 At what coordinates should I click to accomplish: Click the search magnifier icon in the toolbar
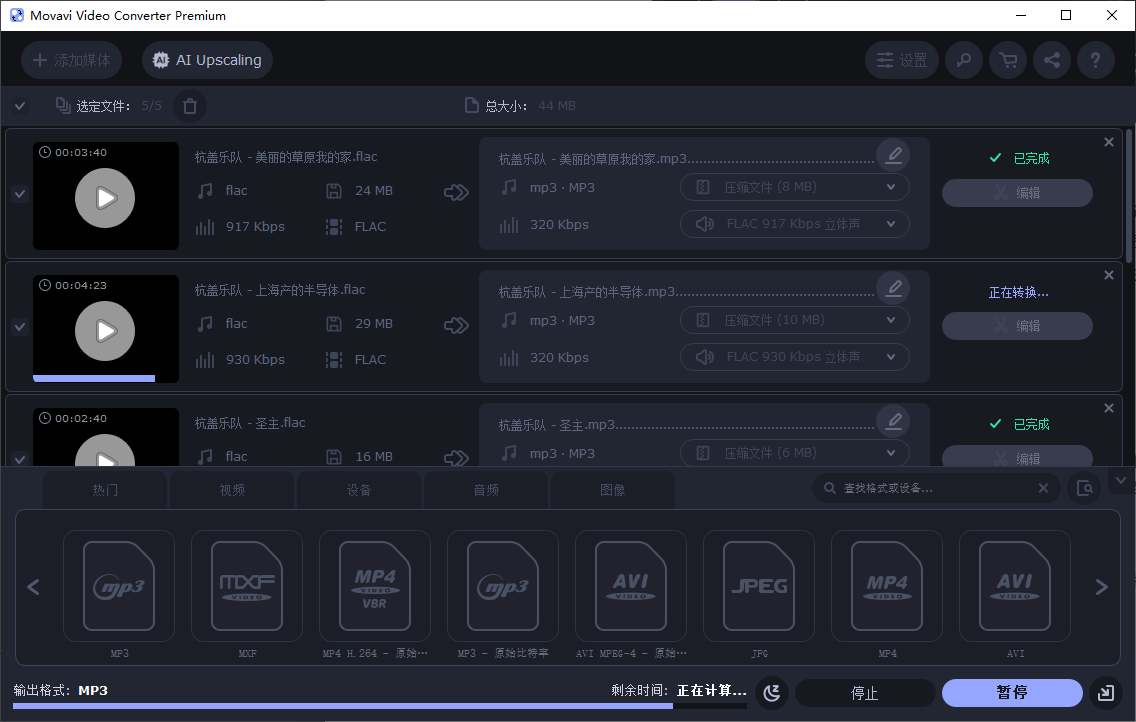point(963,60)
